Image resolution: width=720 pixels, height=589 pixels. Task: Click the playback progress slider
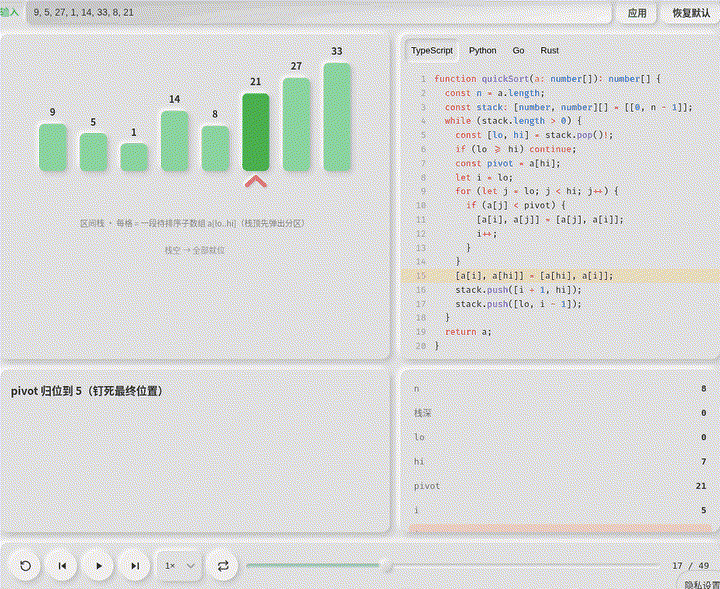[x=453, y=566]
